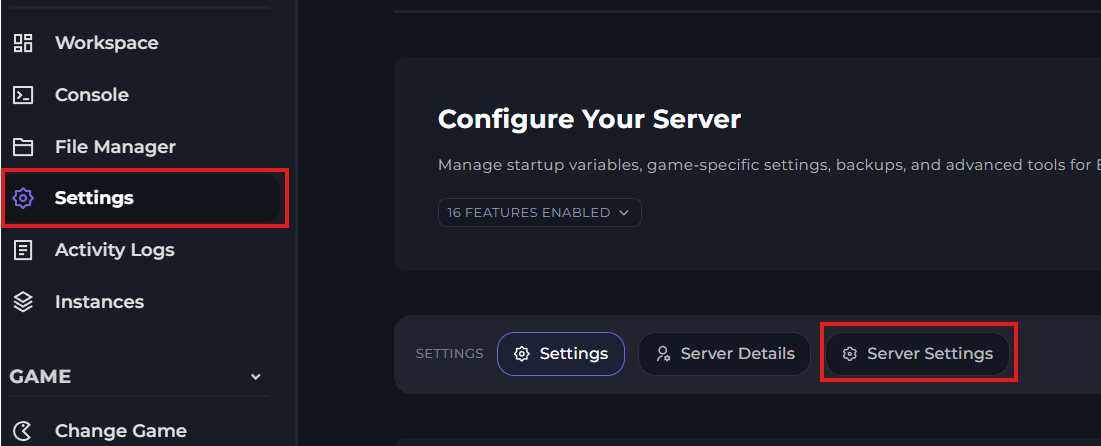Go to Workspace in the sidebar

click(106, 43)
